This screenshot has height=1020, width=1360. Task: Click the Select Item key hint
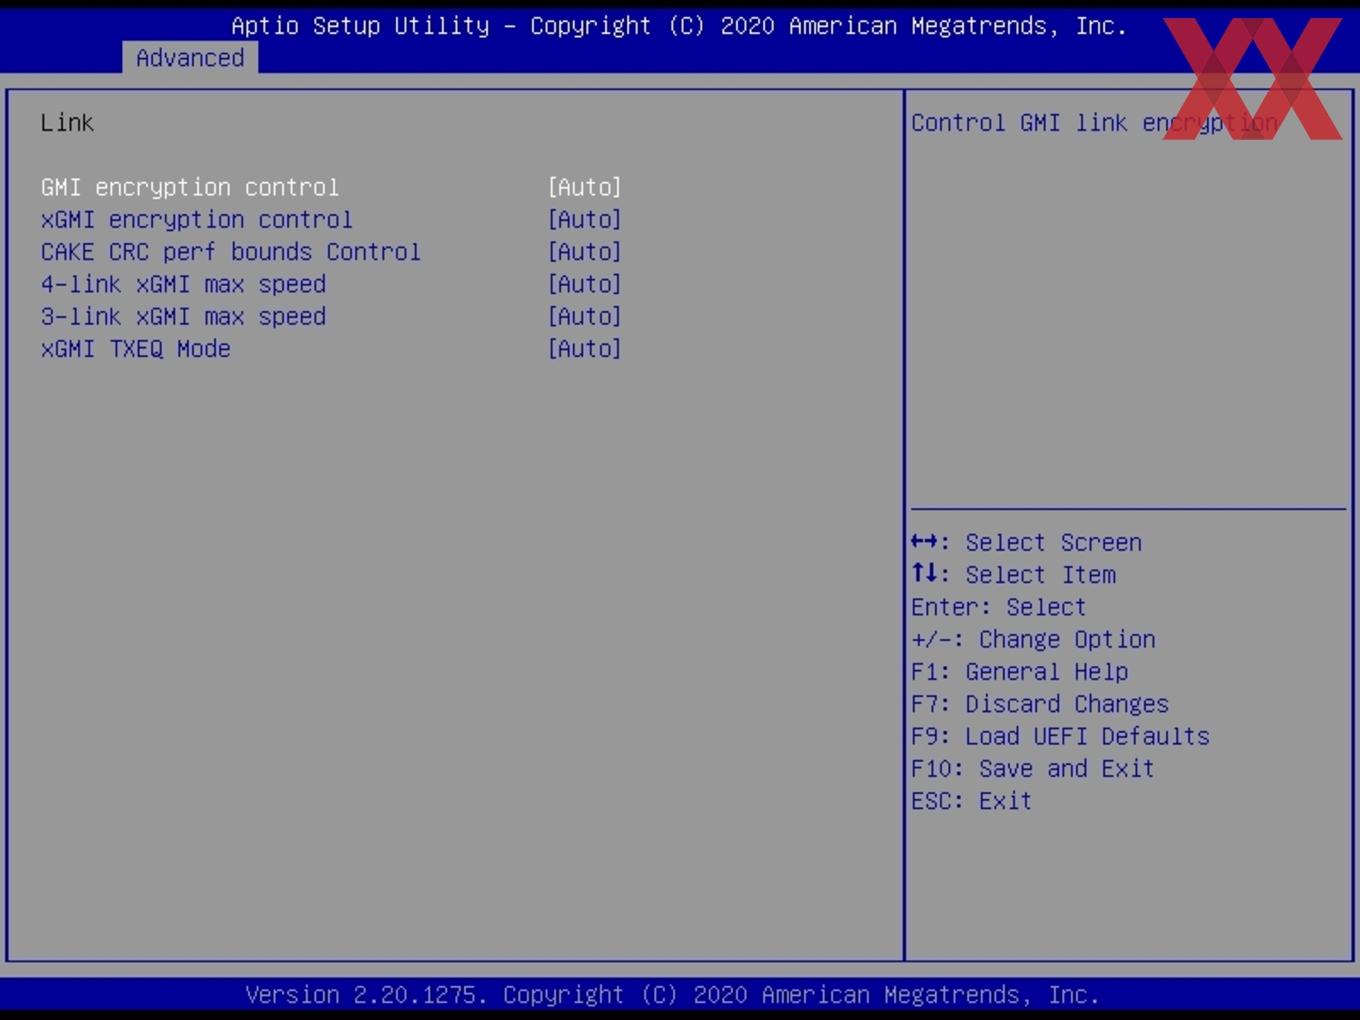(x=1014, y=575)
